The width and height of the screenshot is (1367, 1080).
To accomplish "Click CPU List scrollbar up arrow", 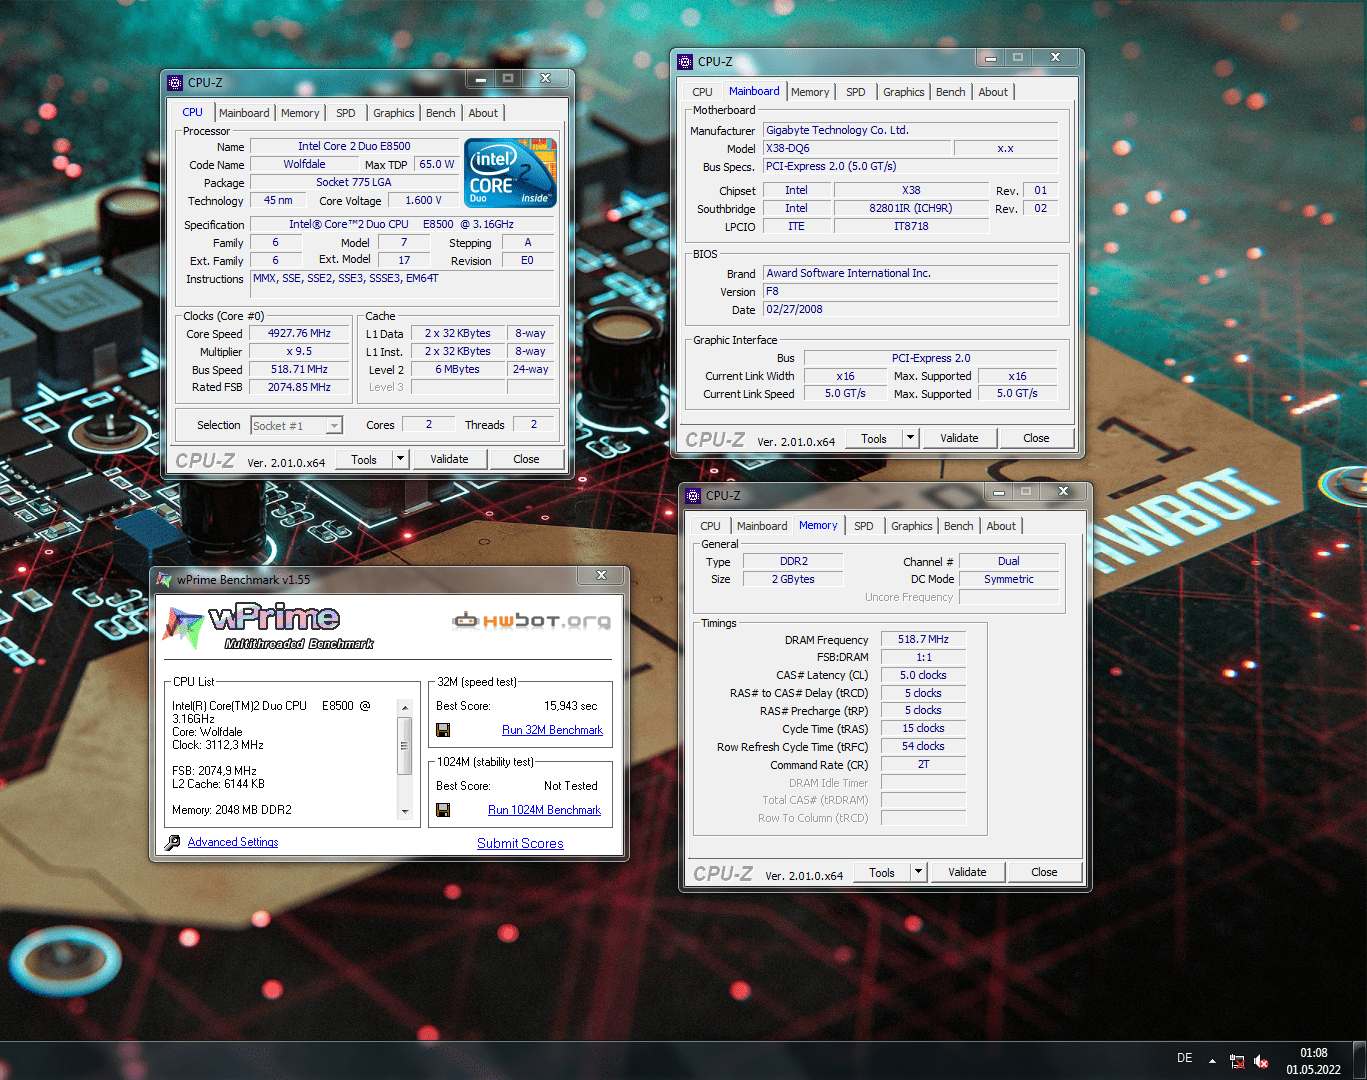I will [x=405, y=708].
